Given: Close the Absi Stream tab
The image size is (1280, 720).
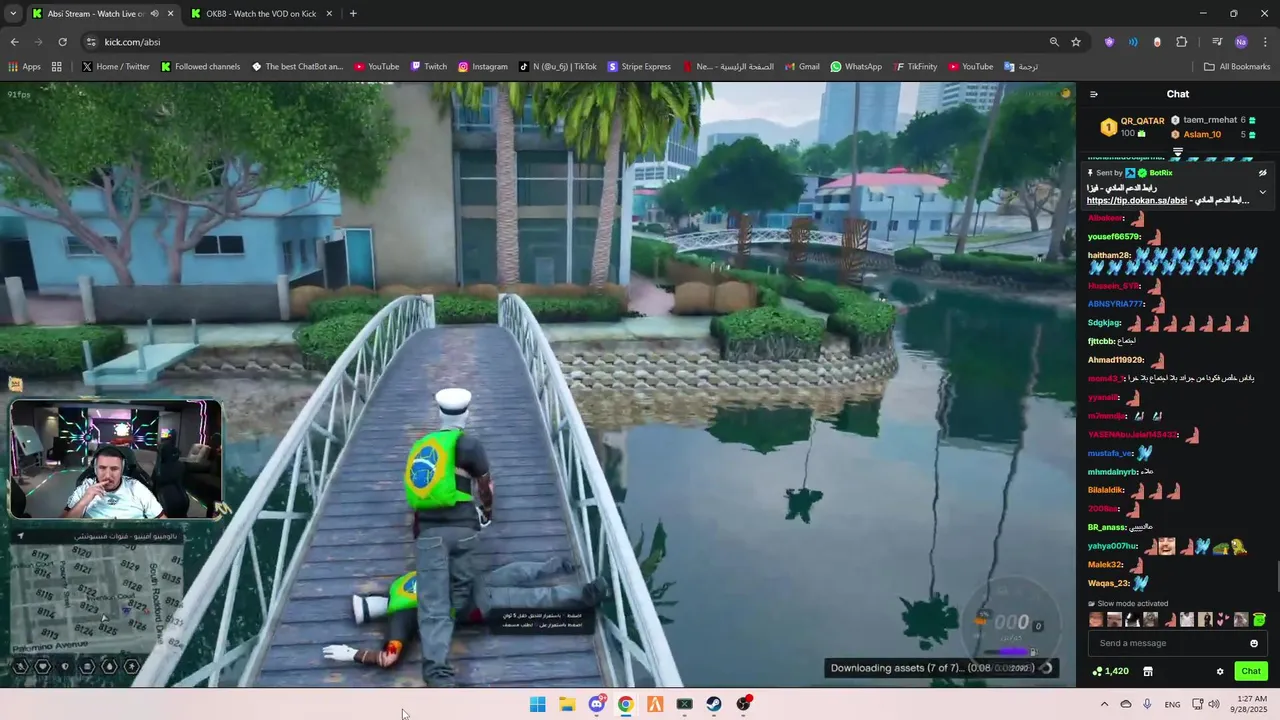Looking at the screenshot, I should (x=170, y=14).
